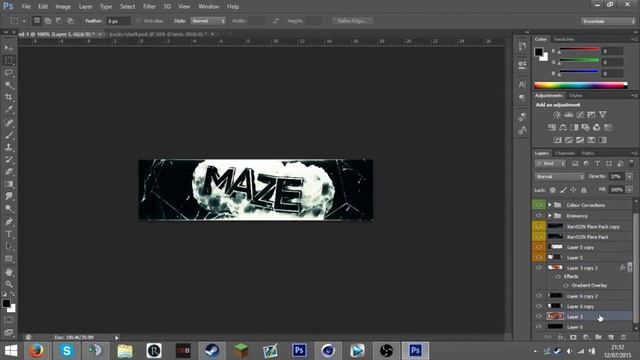The image size is (640, 360).
Task: Create a new layer
Action: (x=611, y=338)
